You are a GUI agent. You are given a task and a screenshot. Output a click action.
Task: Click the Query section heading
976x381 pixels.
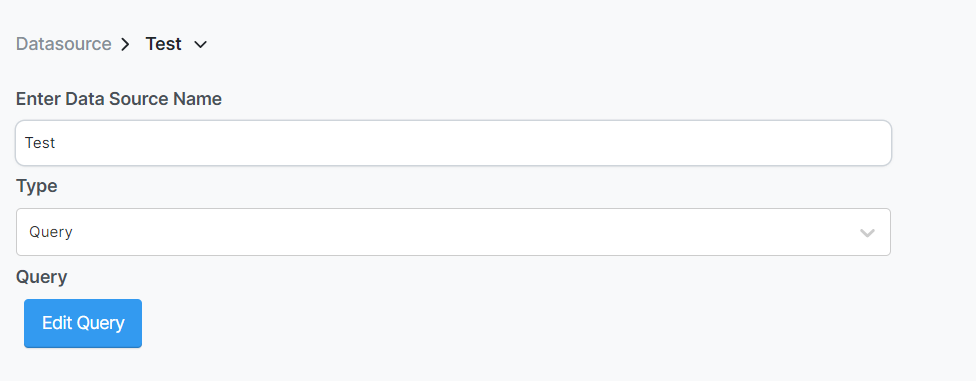(x=42, y=277)
